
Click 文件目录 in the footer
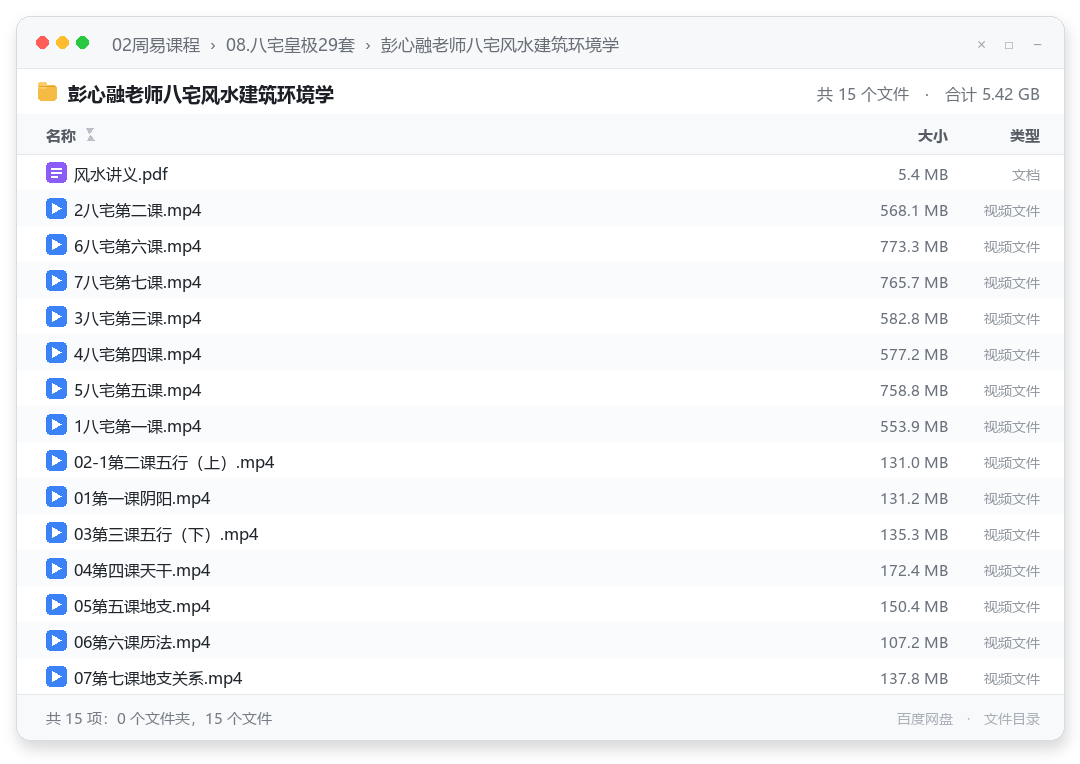pos(1012,719)
